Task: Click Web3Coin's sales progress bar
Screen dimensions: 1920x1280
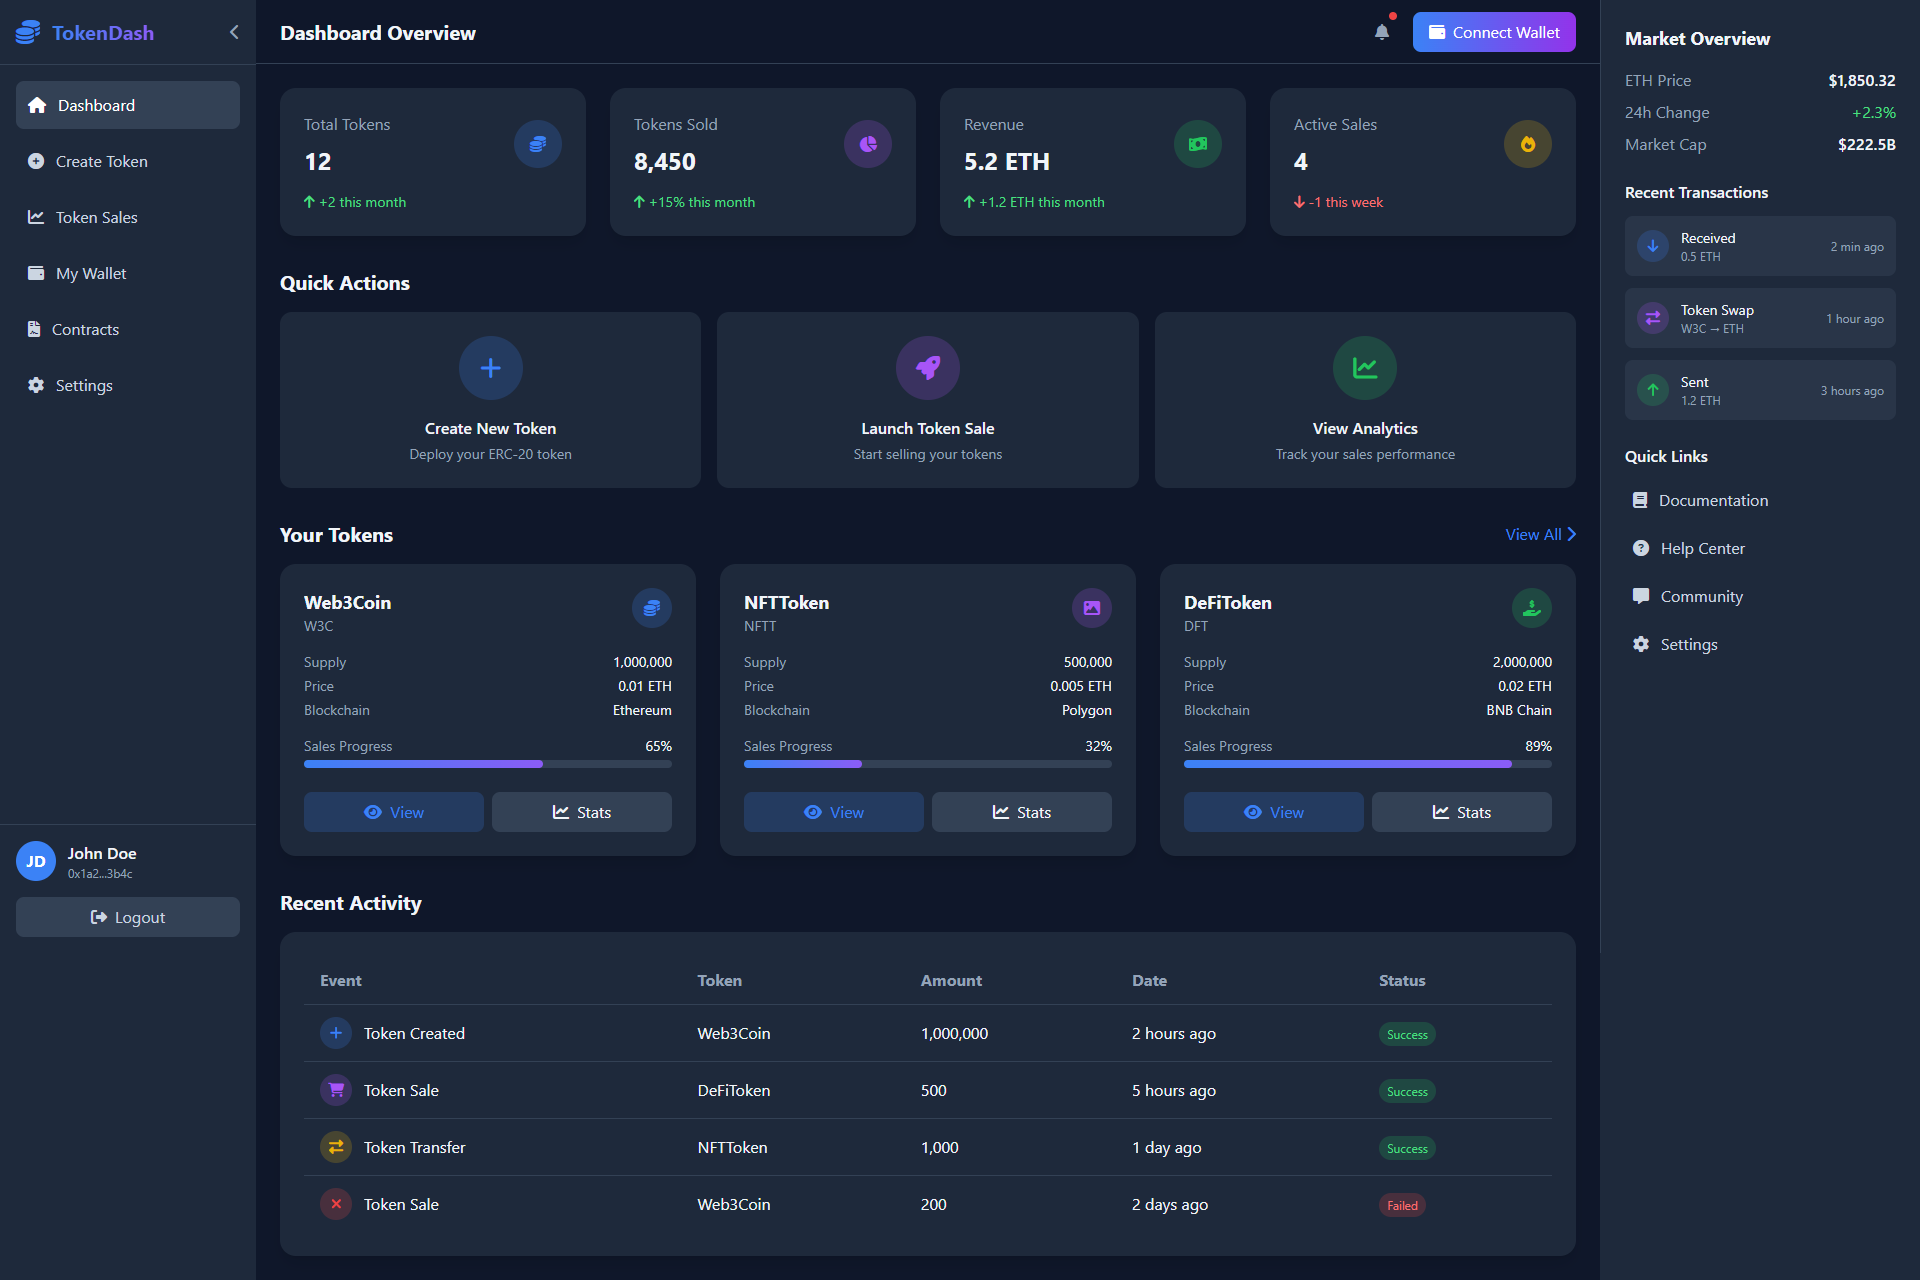Action: (487, 763)
